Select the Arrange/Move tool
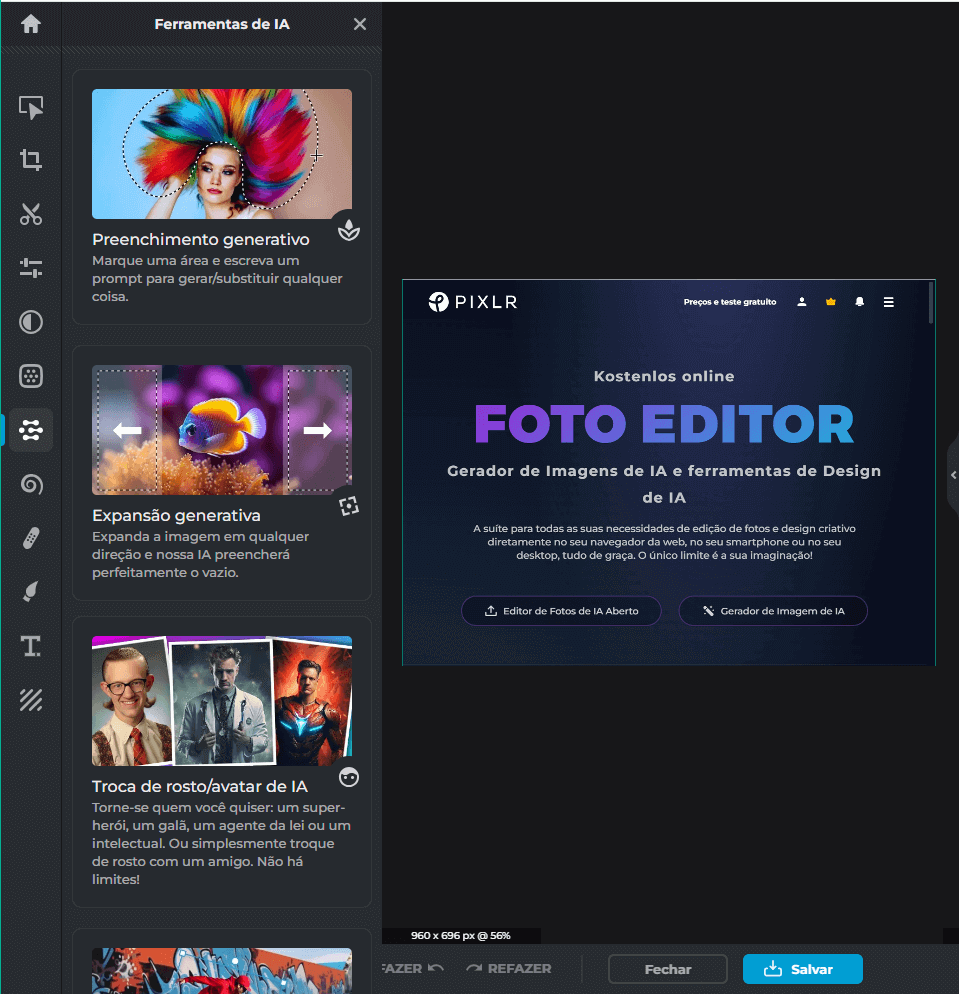 (x=30, y=107)
